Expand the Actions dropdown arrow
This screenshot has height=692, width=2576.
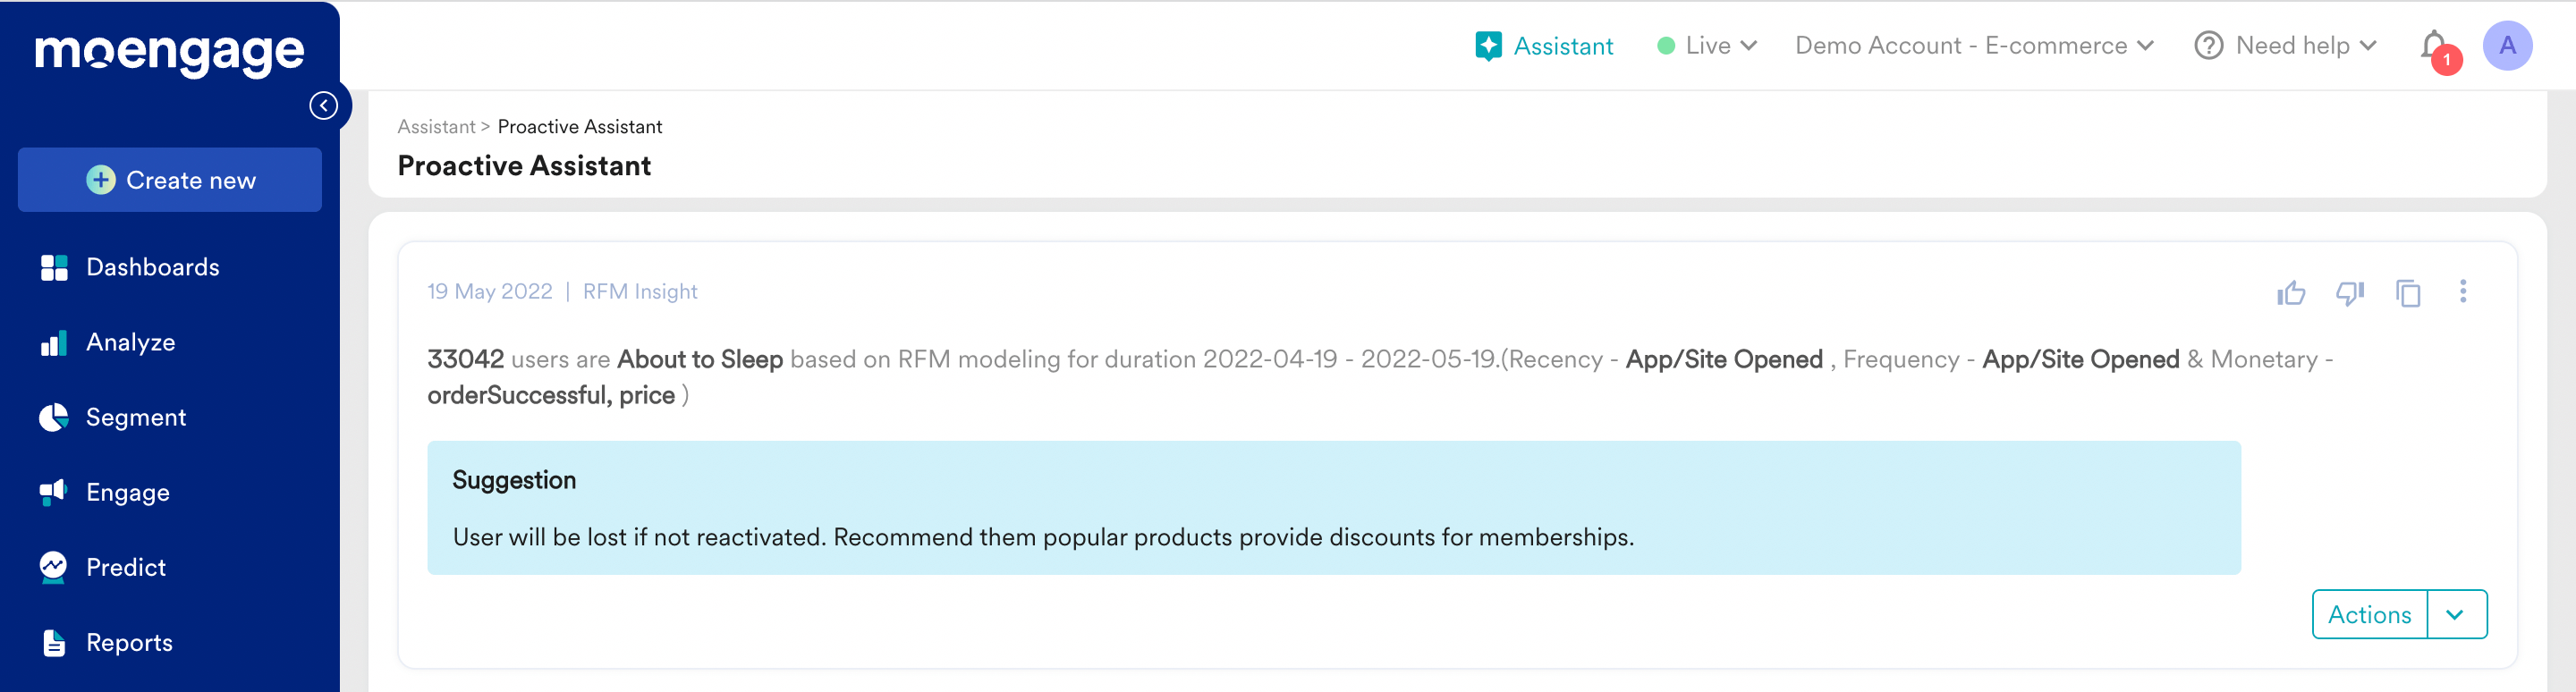click(2455, 614)
